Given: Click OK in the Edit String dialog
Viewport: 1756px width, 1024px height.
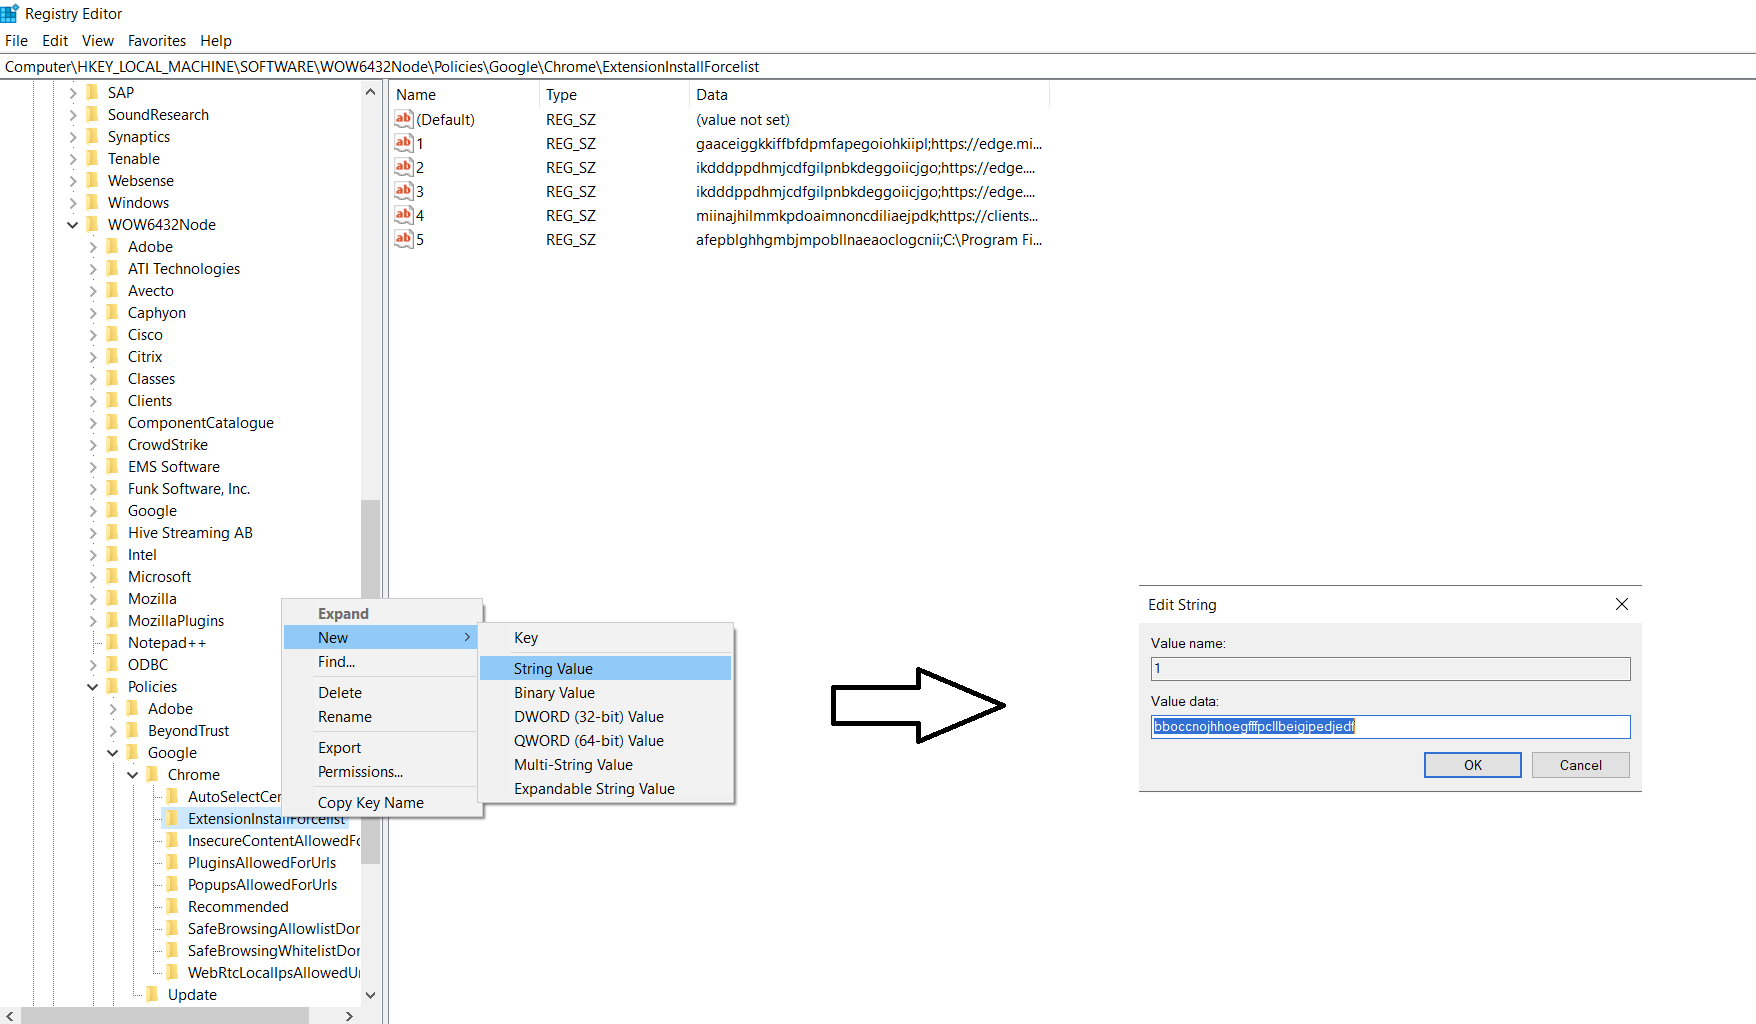Looking at the screenshot, I should (x=1472, y=764).
